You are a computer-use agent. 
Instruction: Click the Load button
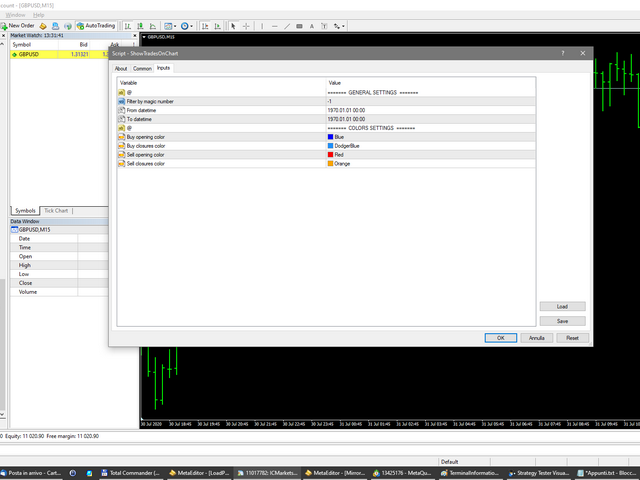click(x=562, y=306)
